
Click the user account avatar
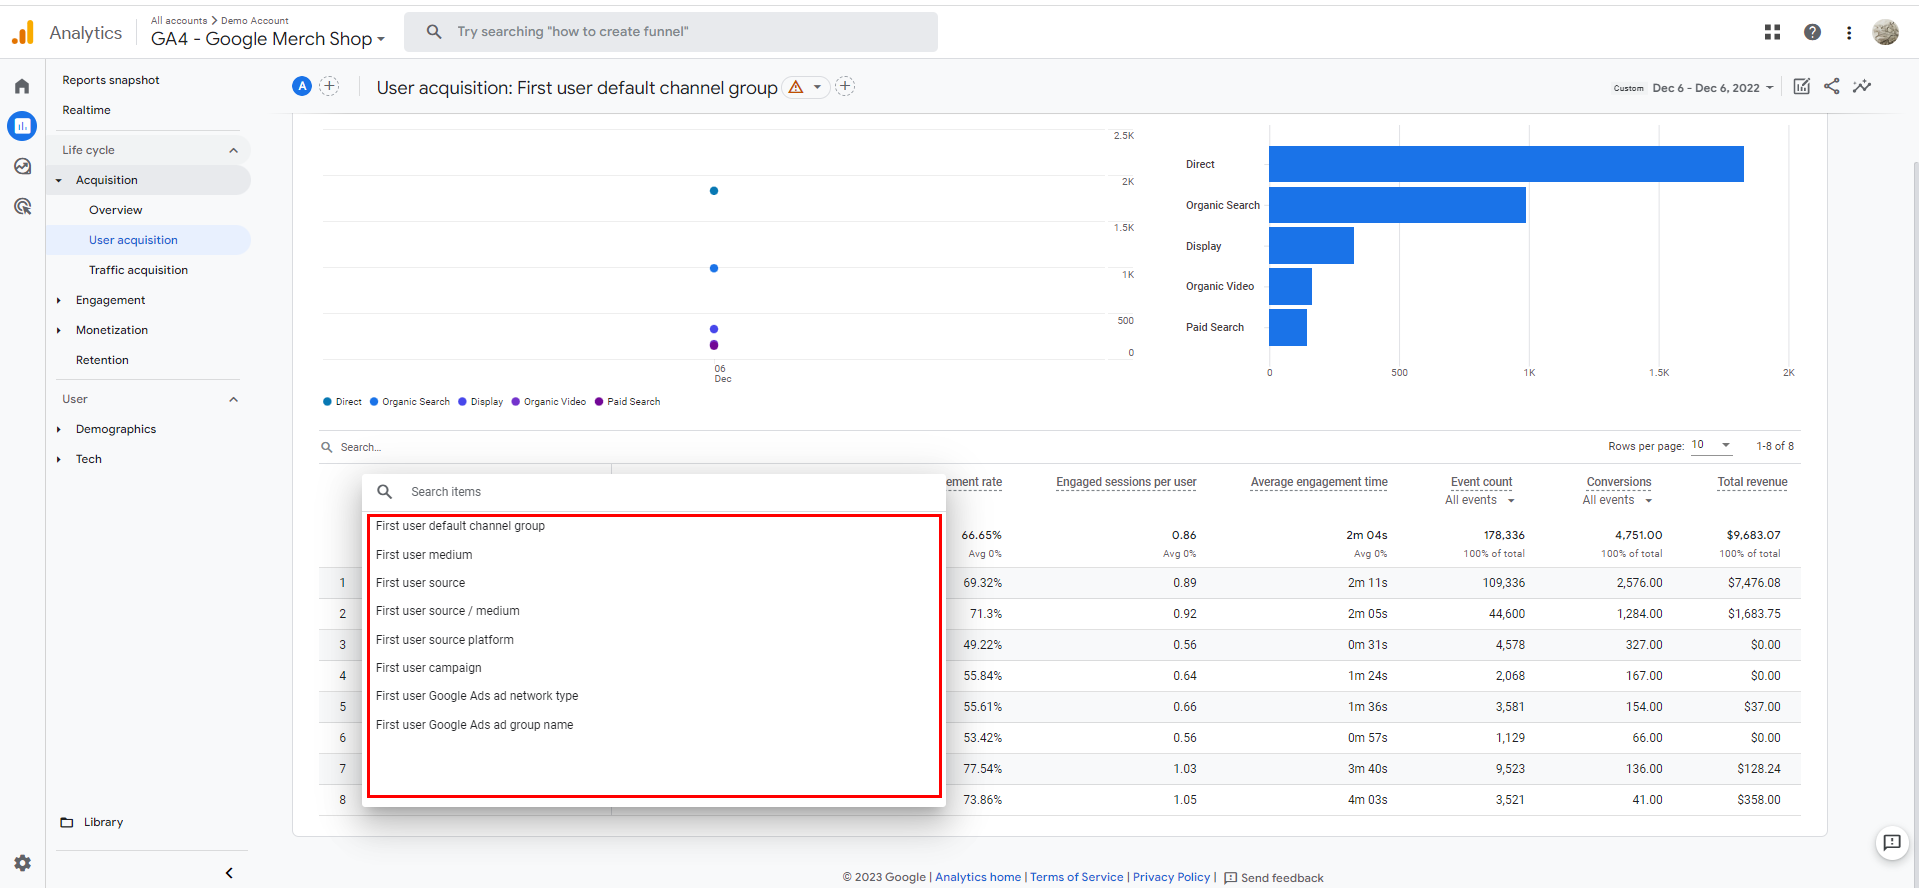(1885, 32)
